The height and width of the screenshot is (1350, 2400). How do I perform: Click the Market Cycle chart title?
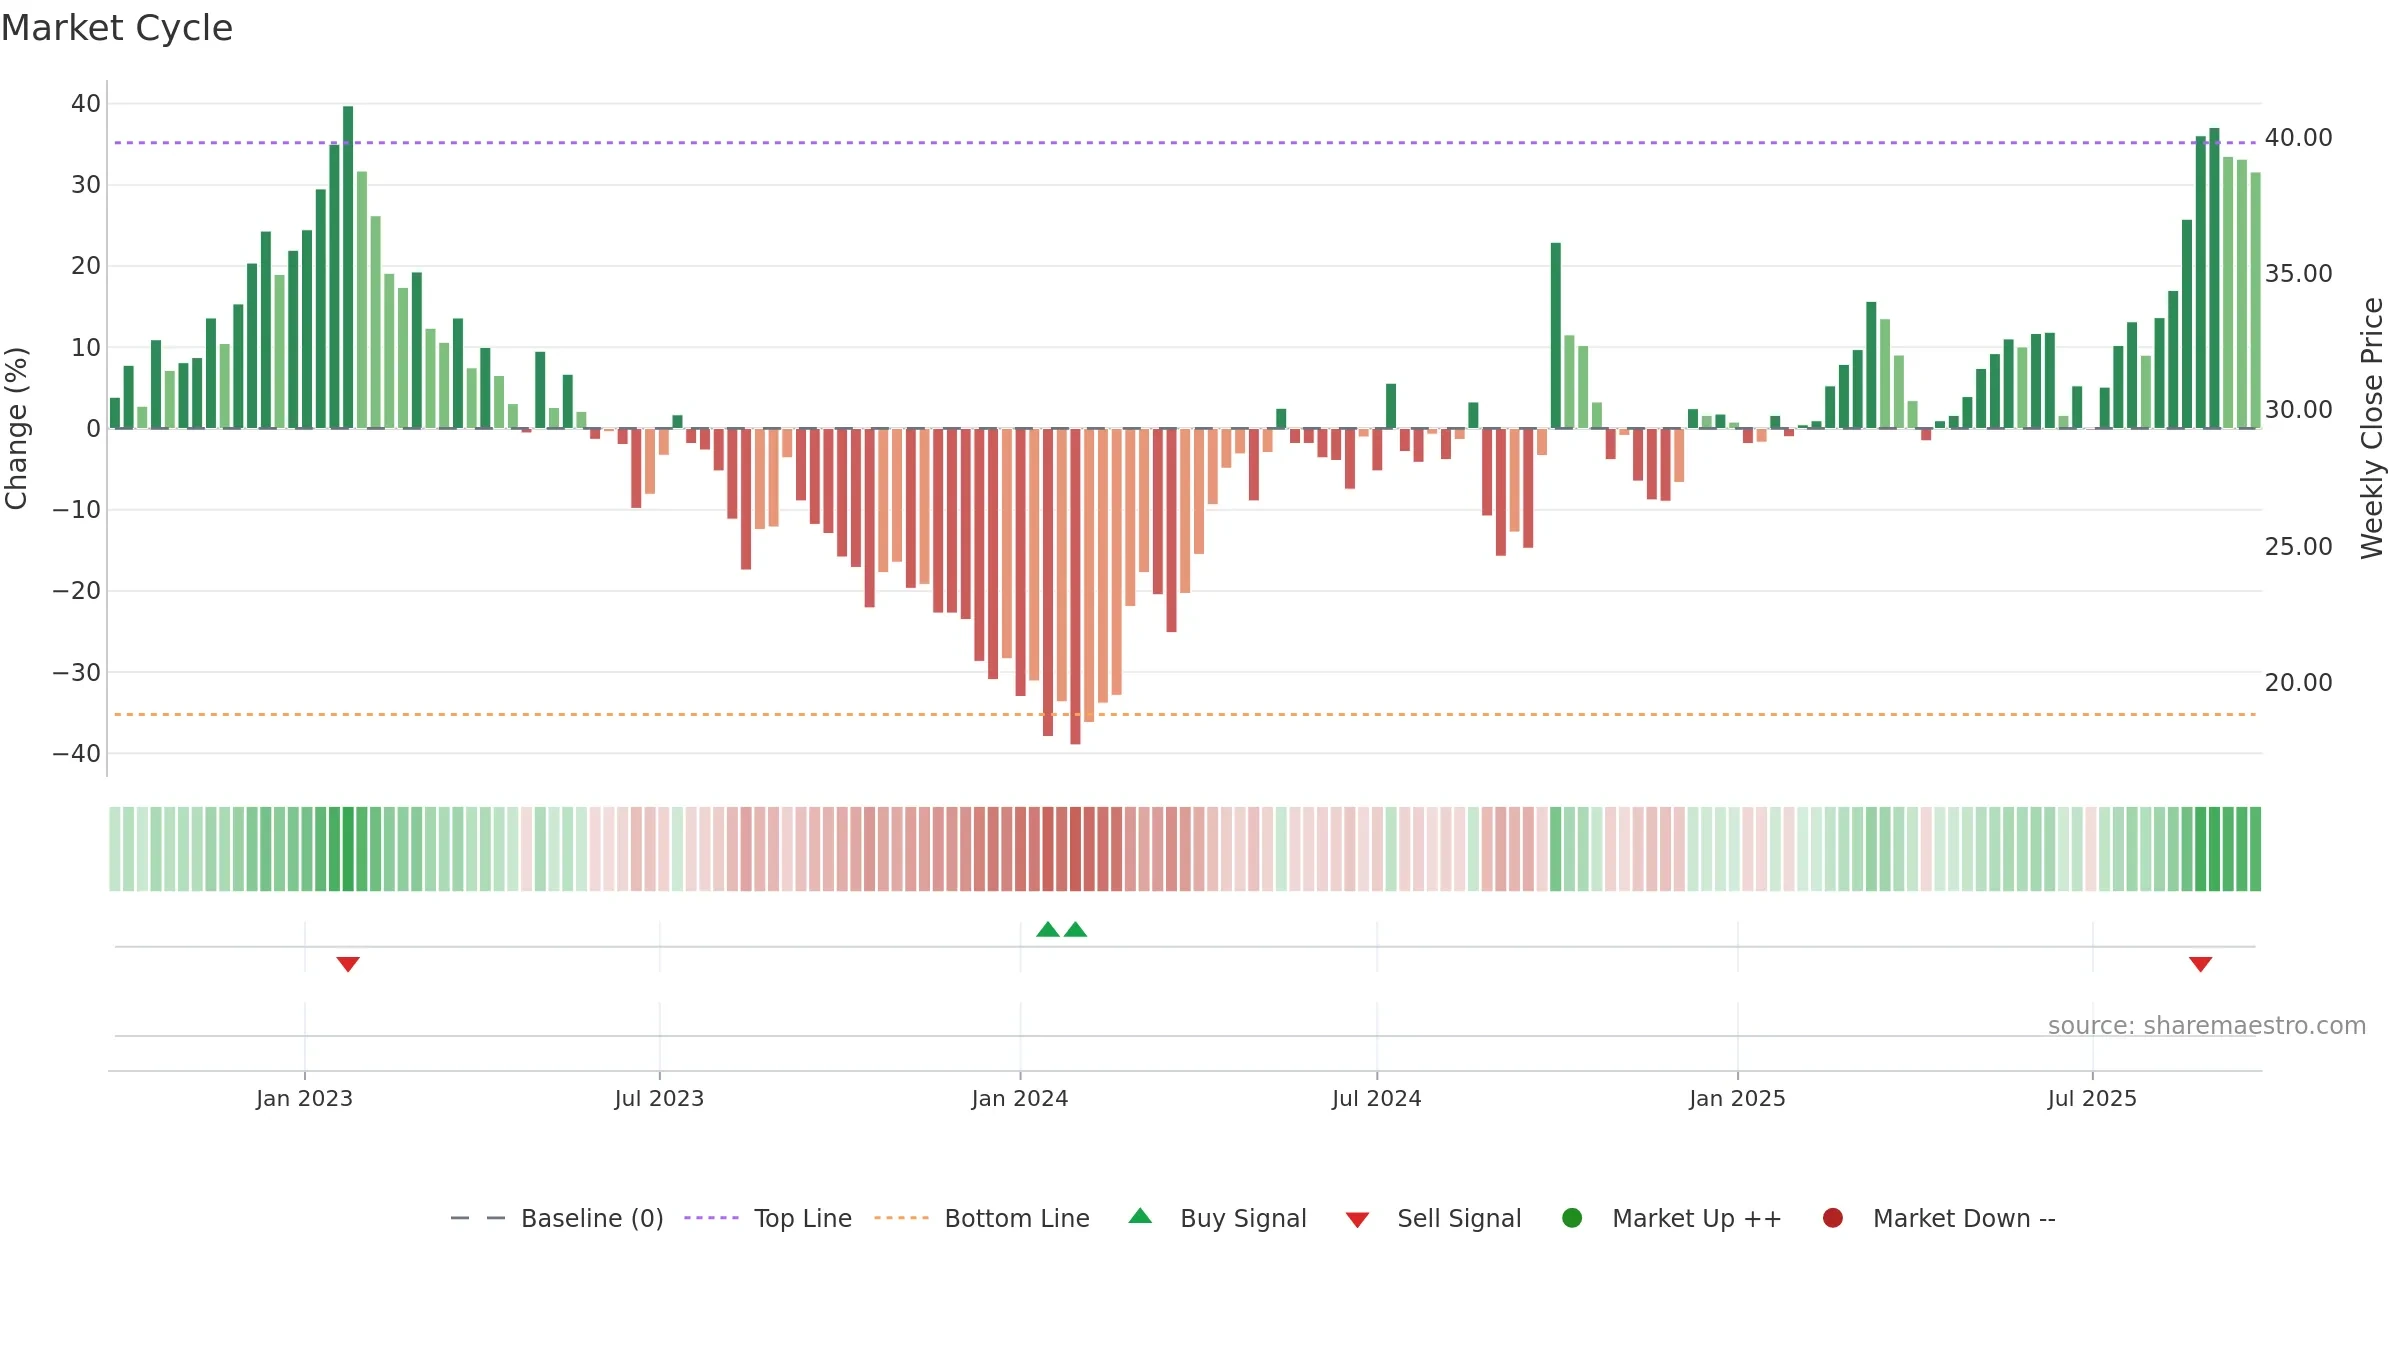[117, 28]
